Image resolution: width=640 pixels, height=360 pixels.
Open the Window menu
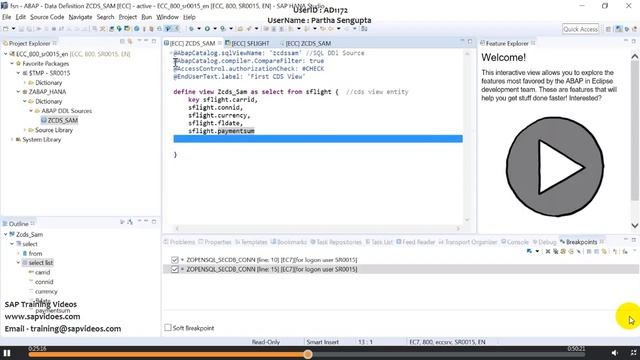(x=167, y=17)
